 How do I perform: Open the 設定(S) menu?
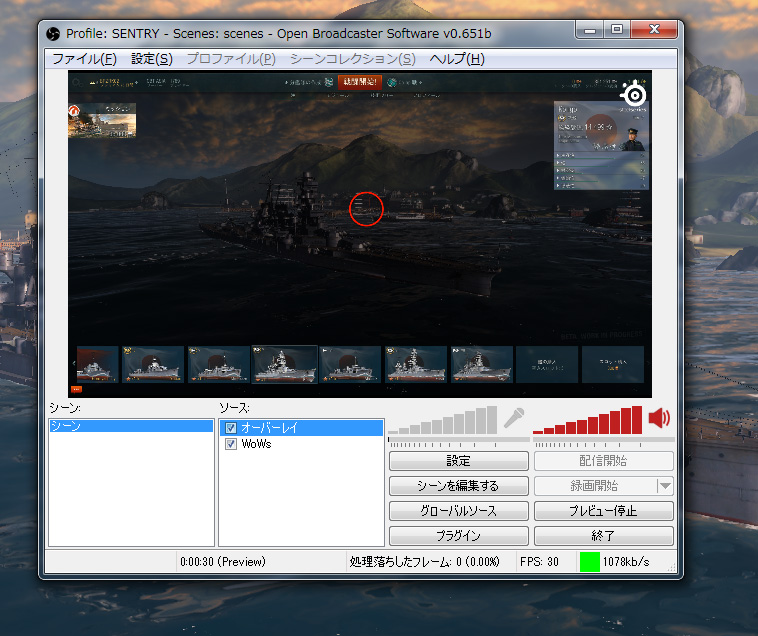[x=152, y=59]
